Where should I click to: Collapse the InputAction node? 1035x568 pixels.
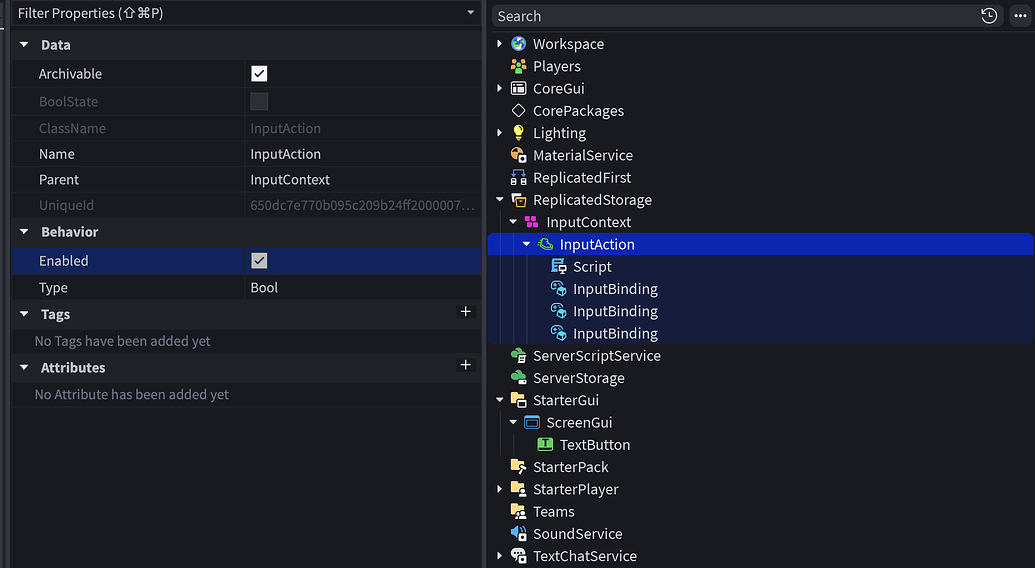click(526, 244)
